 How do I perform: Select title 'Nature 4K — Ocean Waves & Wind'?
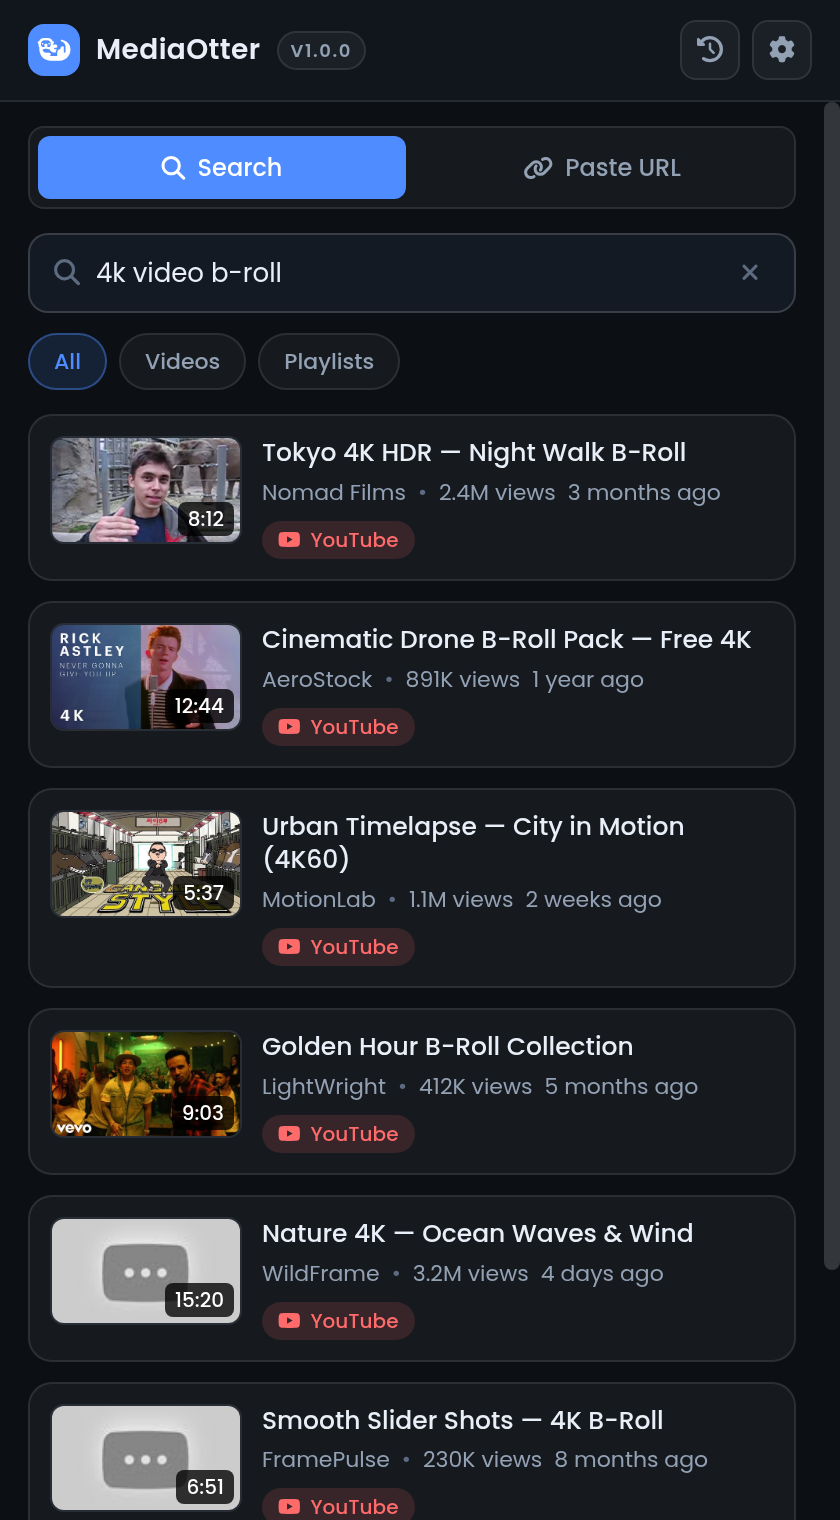[477, 1234]
